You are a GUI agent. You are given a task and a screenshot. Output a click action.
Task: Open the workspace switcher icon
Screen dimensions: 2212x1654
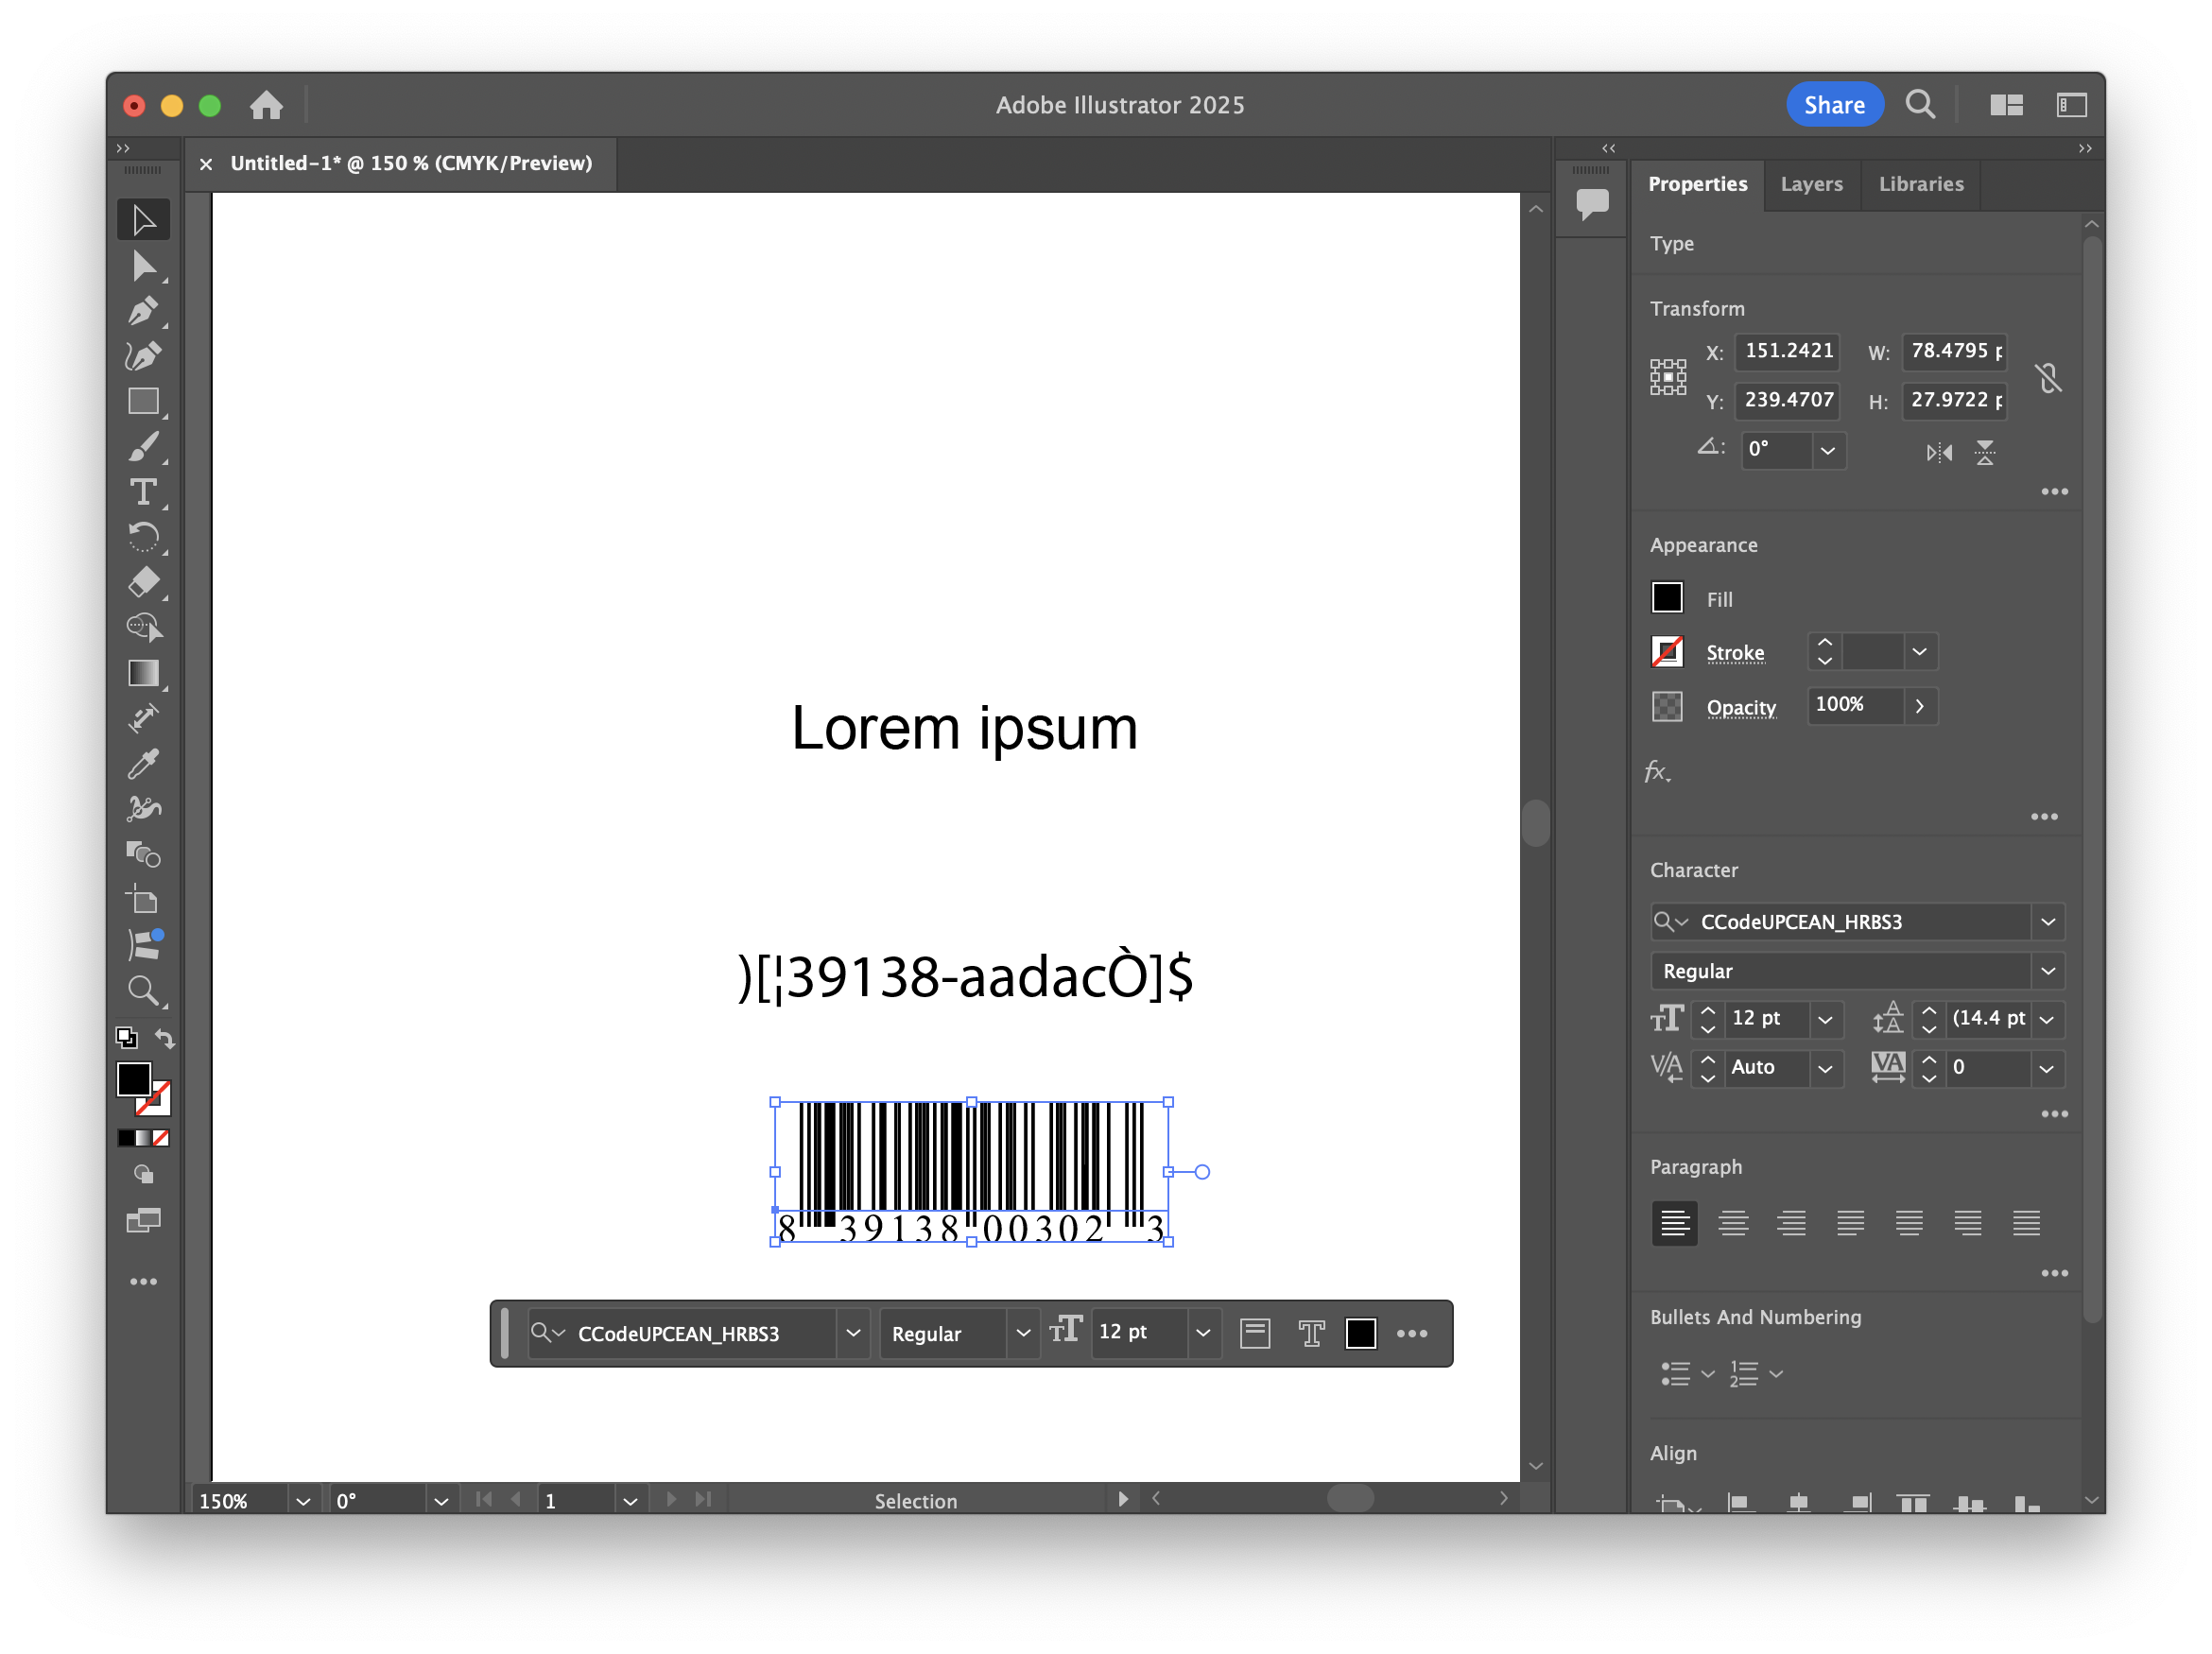tap(2071, 105)
